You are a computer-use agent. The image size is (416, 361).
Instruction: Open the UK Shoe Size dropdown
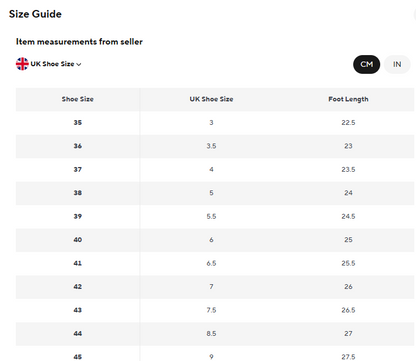tap(49, 64)
